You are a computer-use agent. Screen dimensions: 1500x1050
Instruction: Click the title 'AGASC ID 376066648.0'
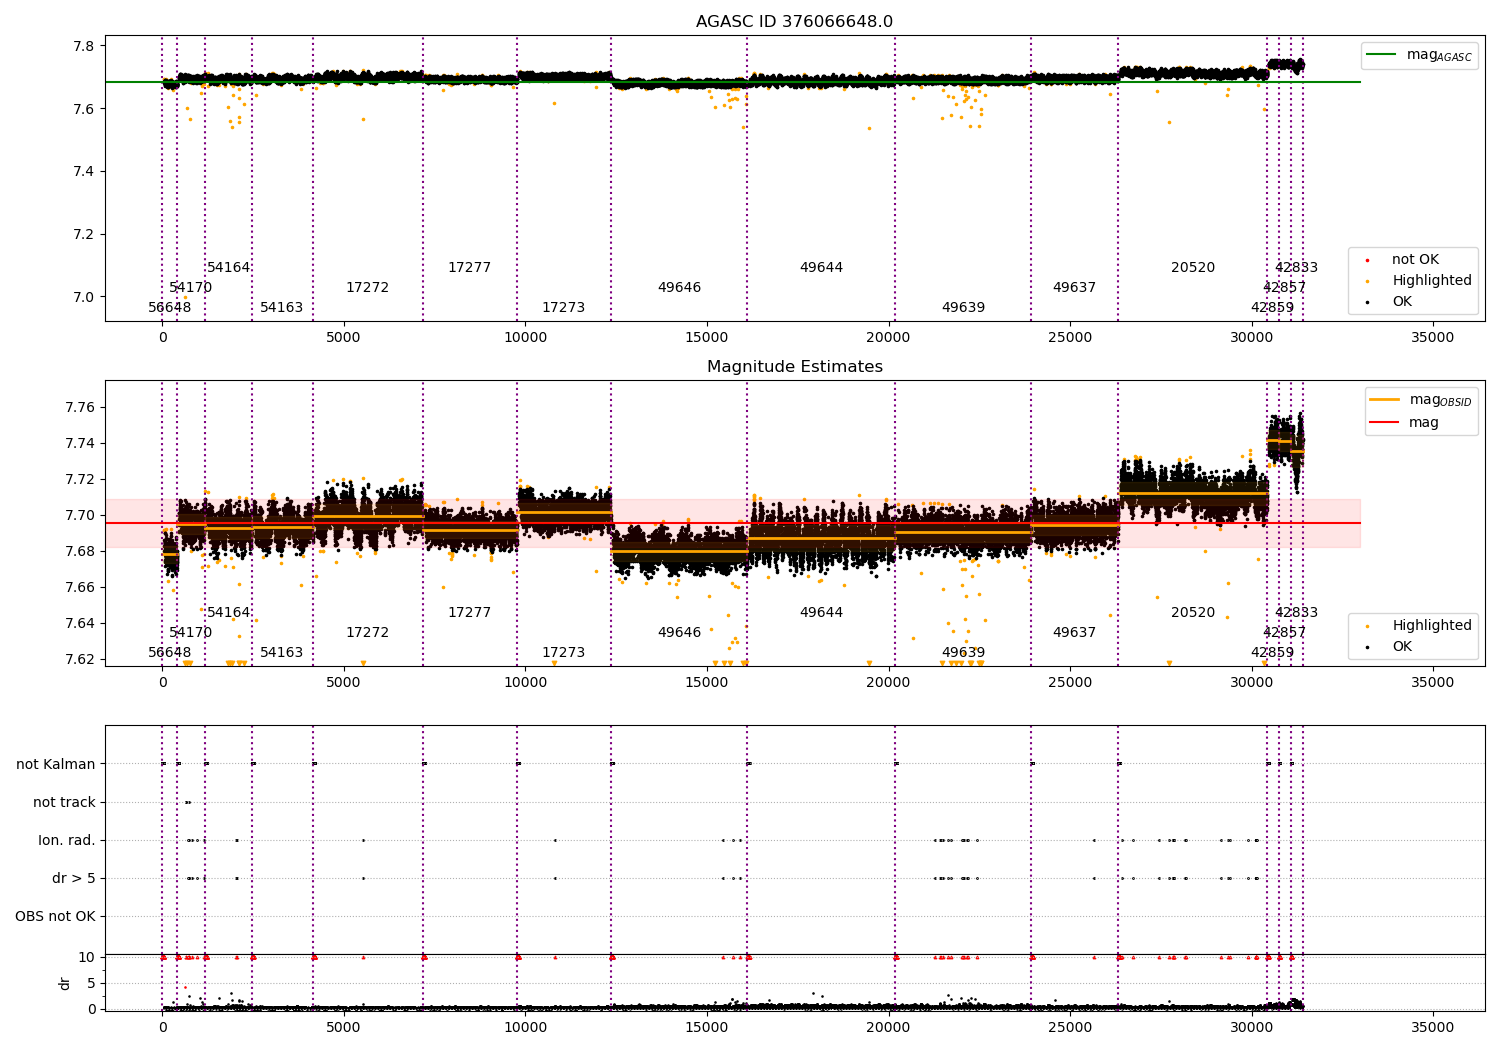point(794,22)
